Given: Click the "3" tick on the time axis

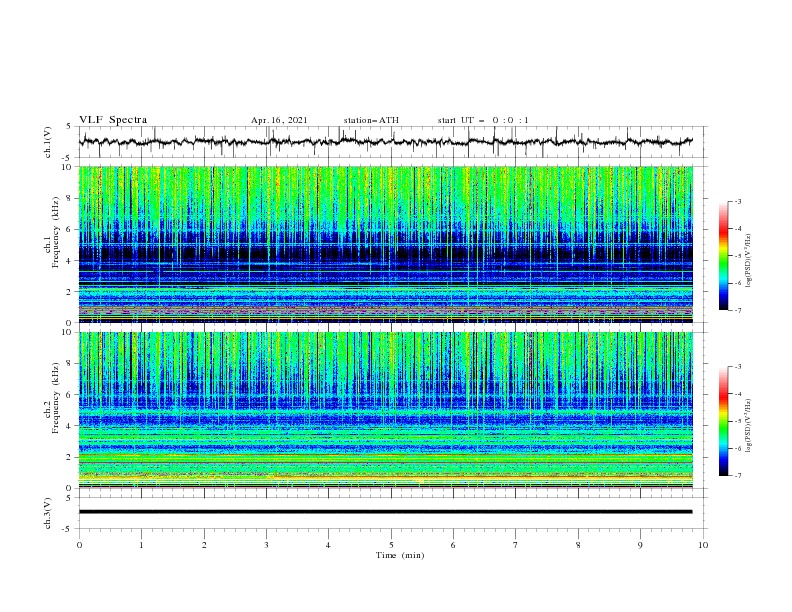Looking at the screenshot, I should click(x=266, y=545).
